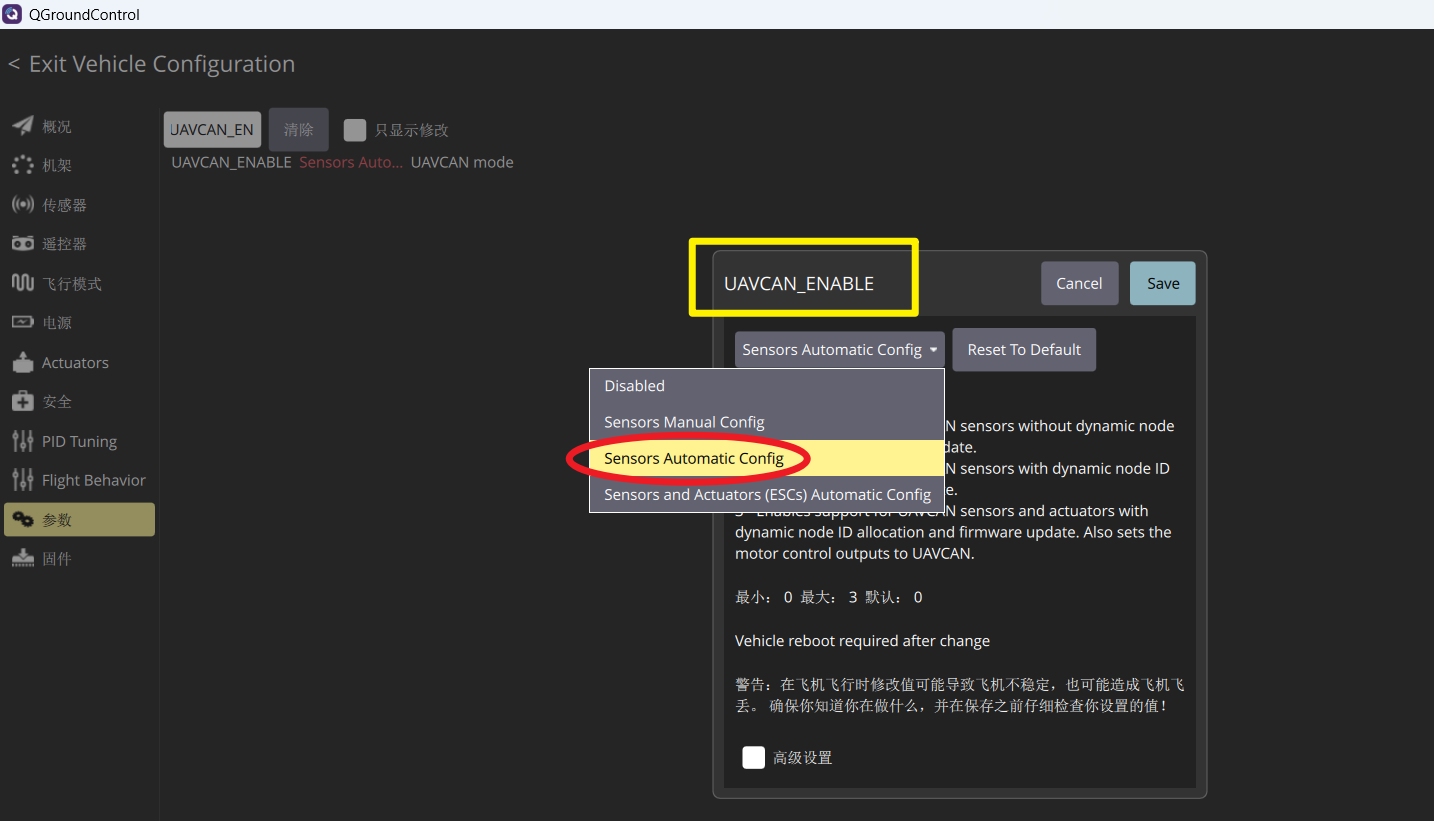Click Reset To Default button

[x=1024, y=350]
